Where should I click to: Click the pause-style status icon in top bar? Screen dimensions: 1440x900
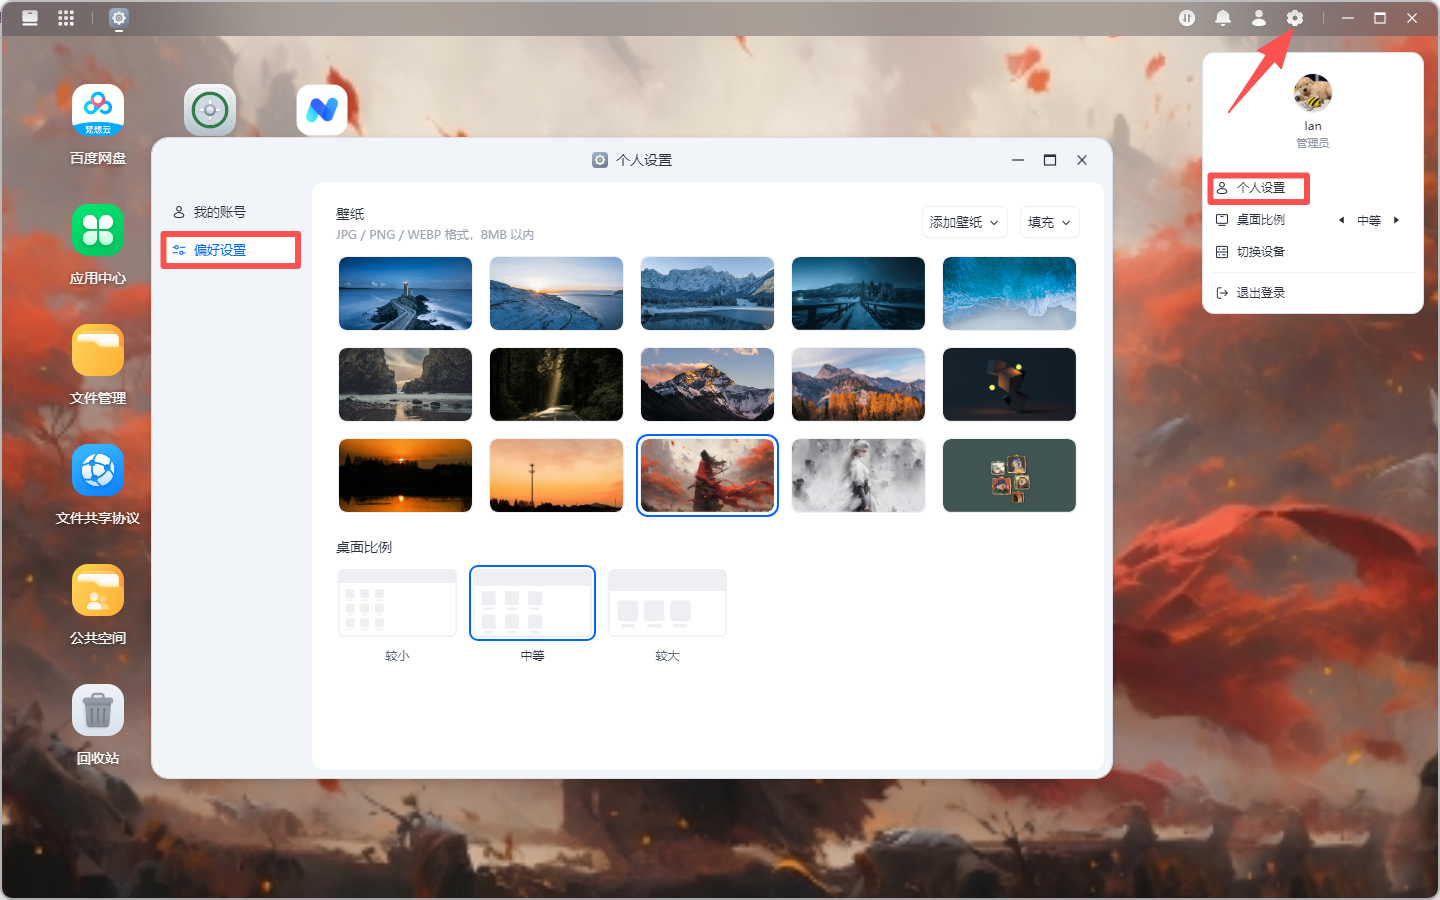[x=1187, y=18]
